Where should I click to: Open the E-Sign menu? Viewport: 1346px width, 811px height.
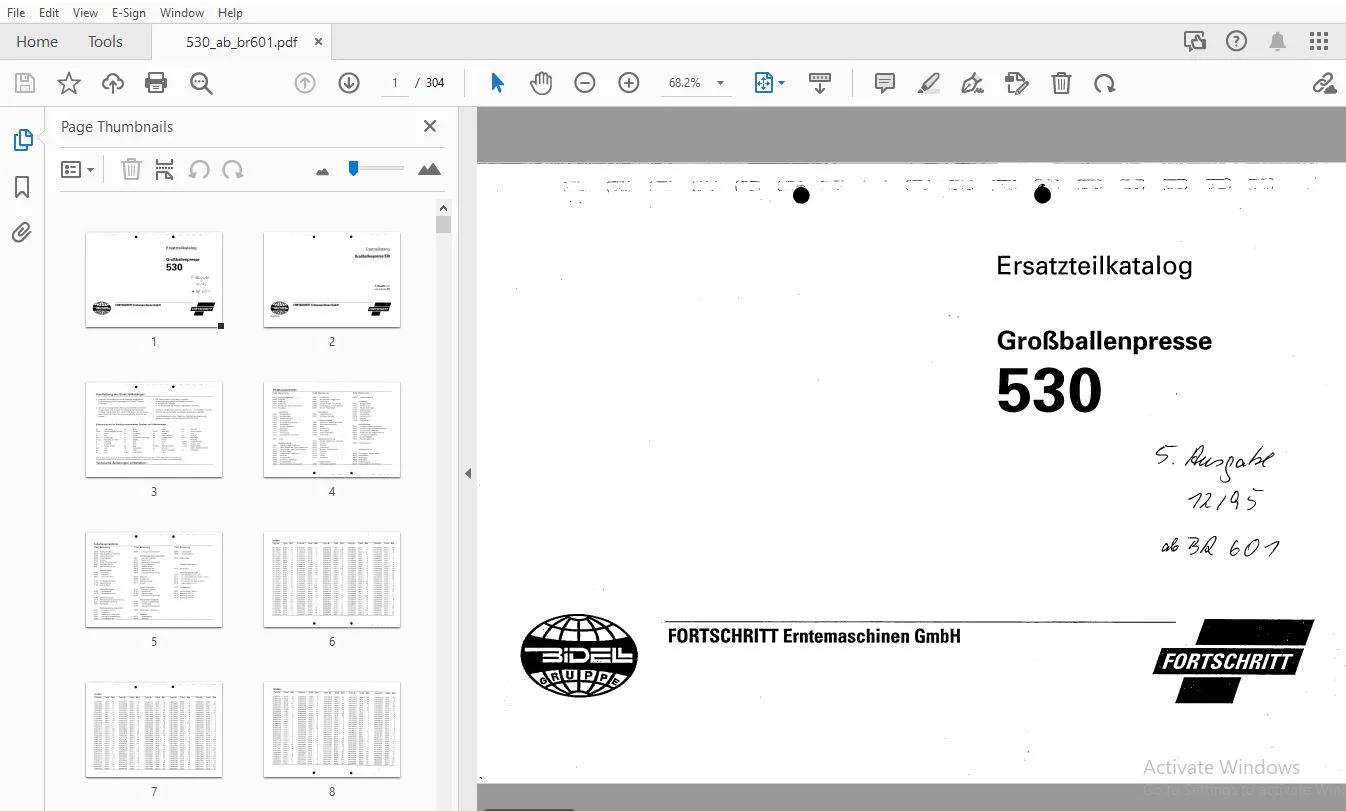click(129, 13)
